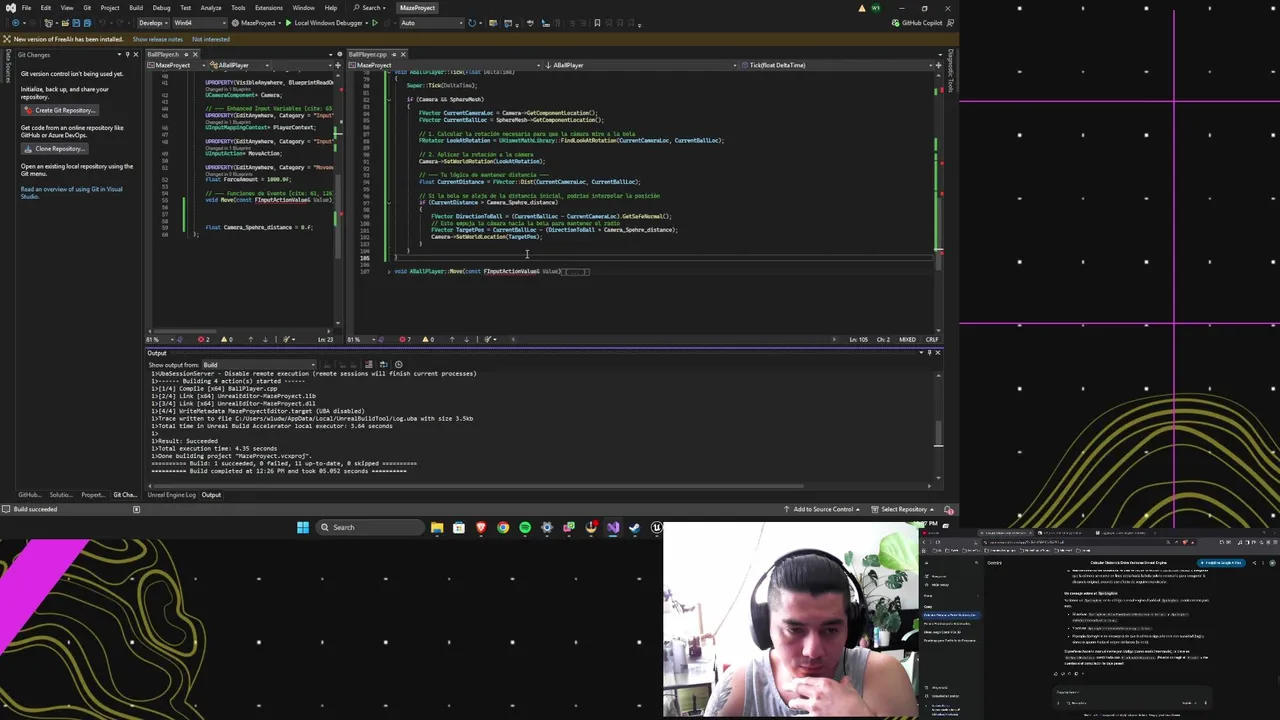The image size is (1280, 720).
Task: Click the Open File folder icon in toolbar
Action: 64,23
